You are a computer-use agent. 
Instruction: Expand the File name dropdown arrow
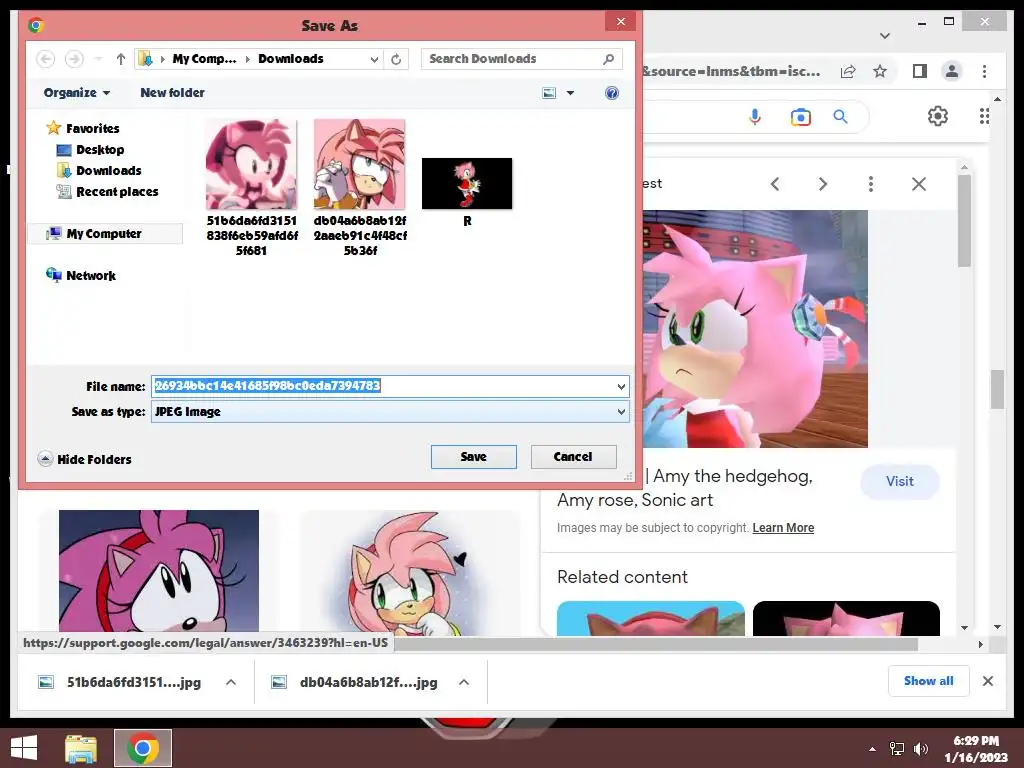tap(621, 387)
